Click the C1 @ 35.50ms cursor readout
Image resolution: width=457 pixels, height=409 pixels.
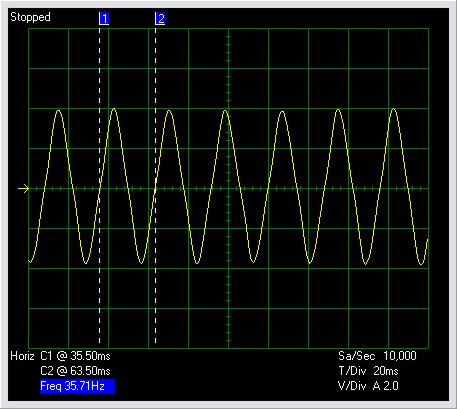[x=75, y=356]
